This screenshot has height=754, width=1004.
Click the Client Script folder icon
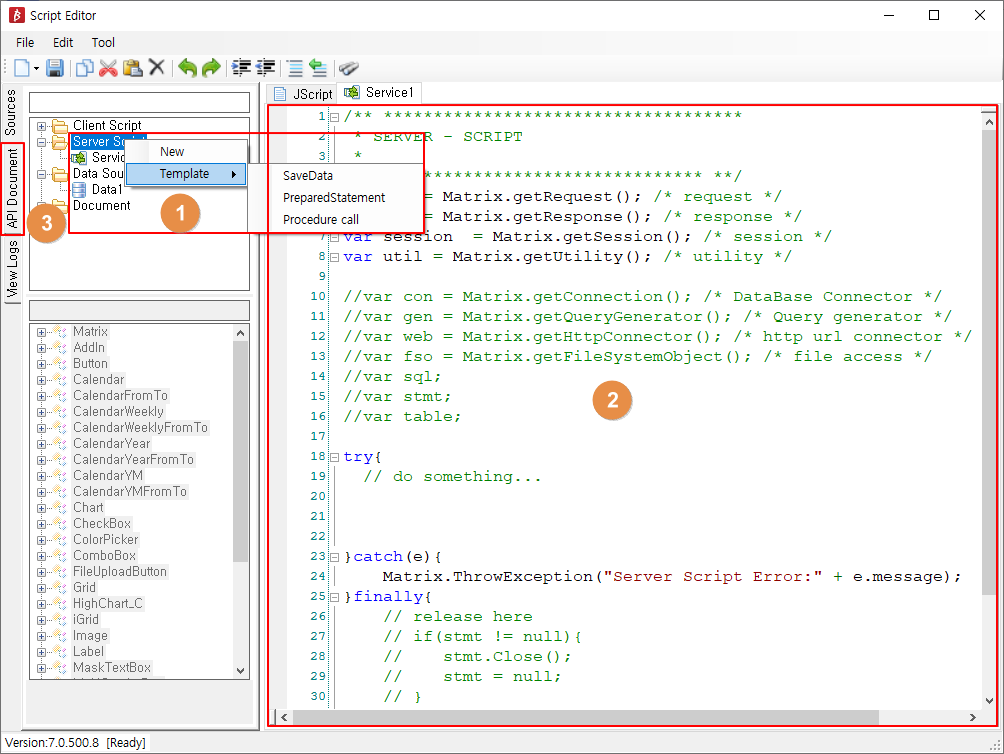tap(60, 125)
